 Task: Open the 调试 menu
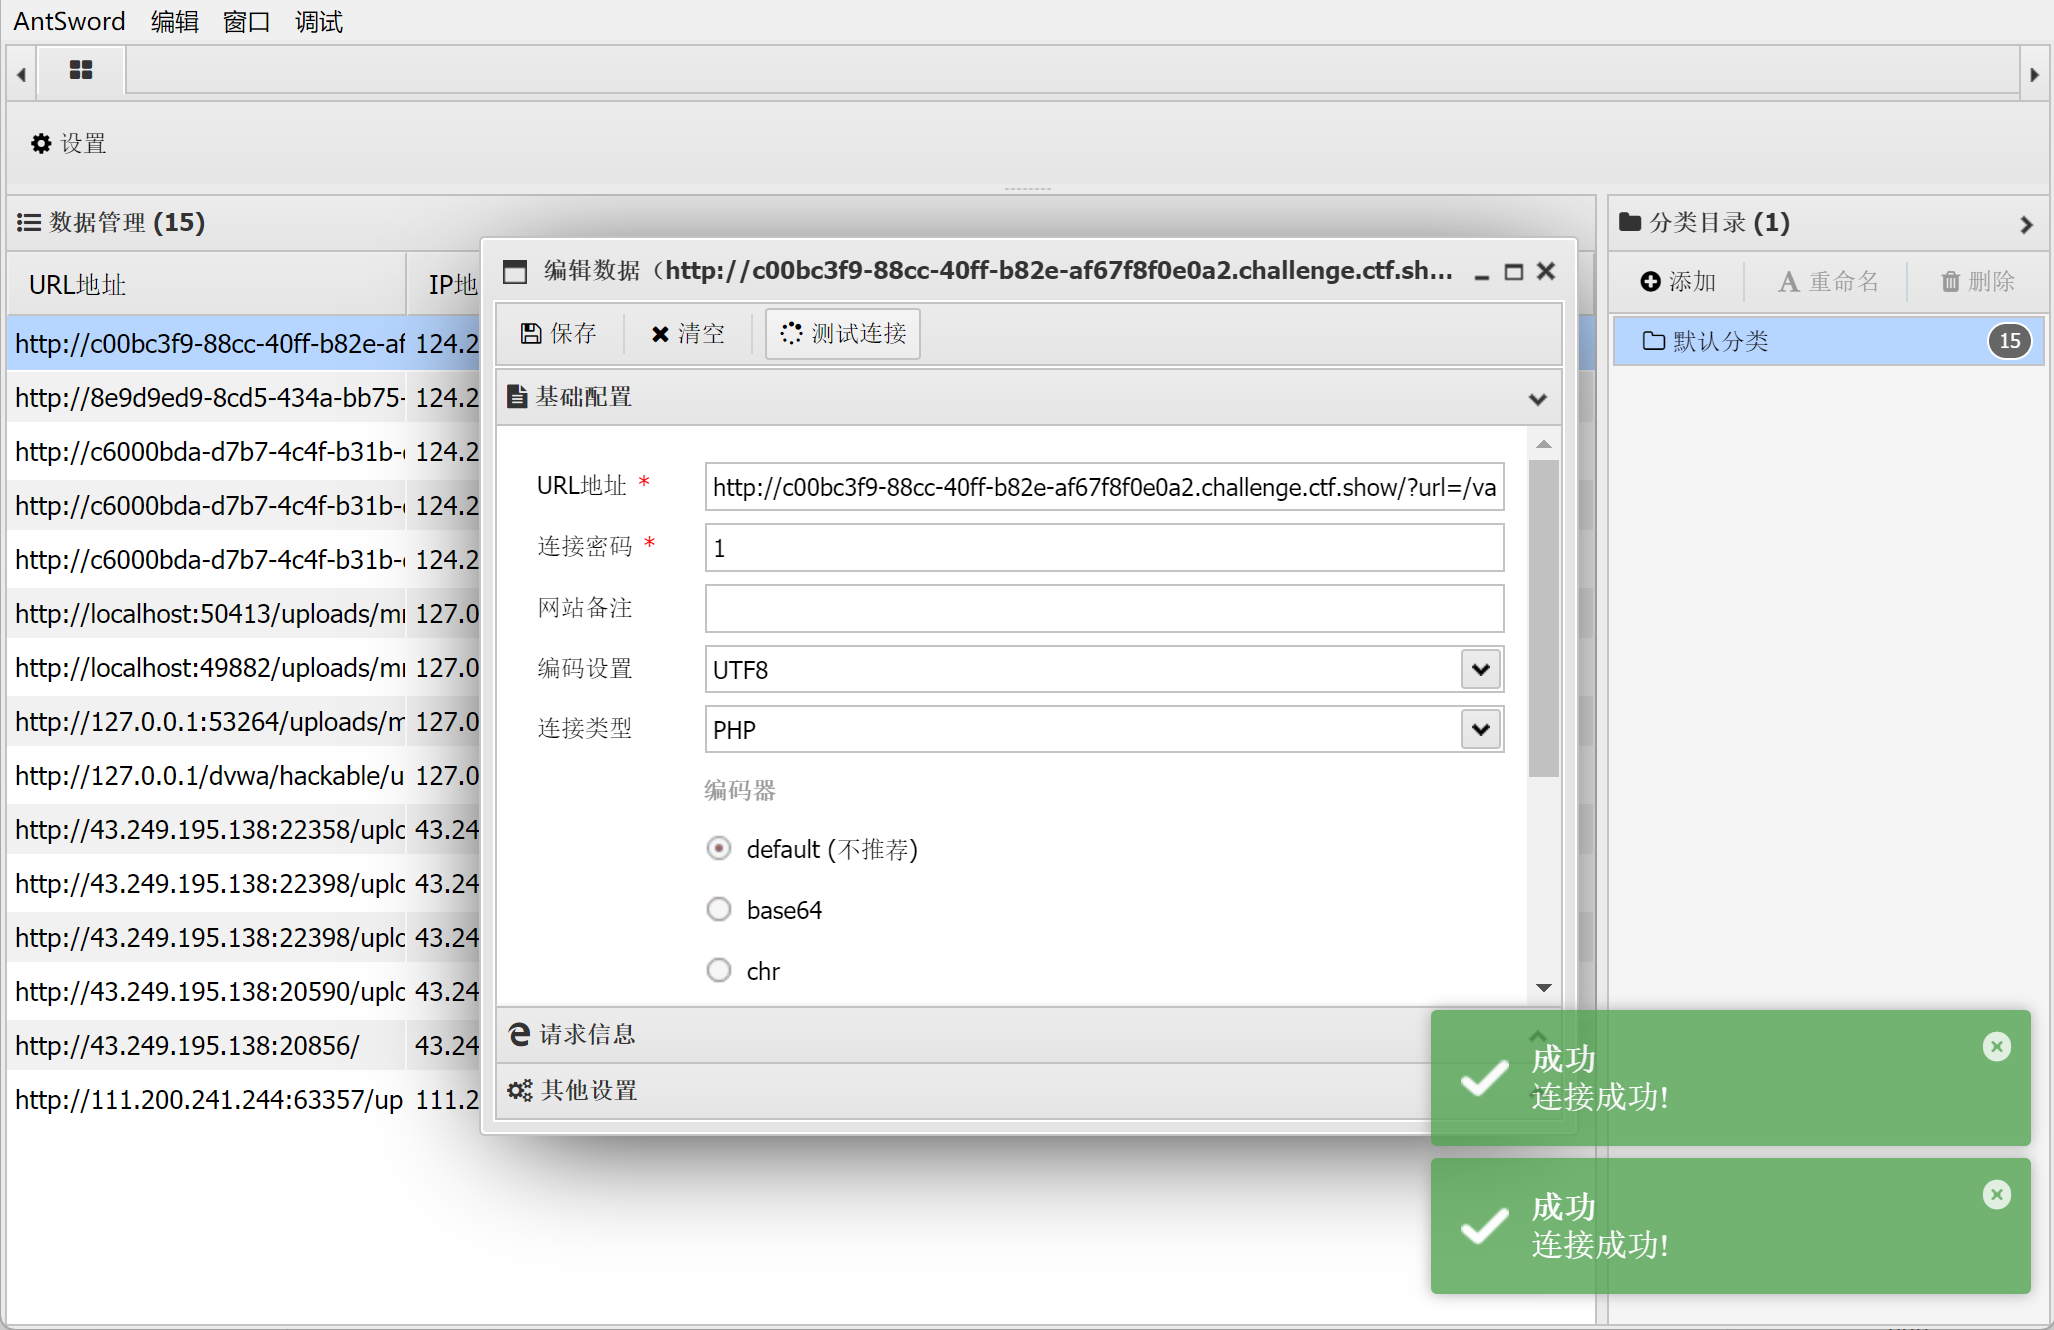pos(318,21)
